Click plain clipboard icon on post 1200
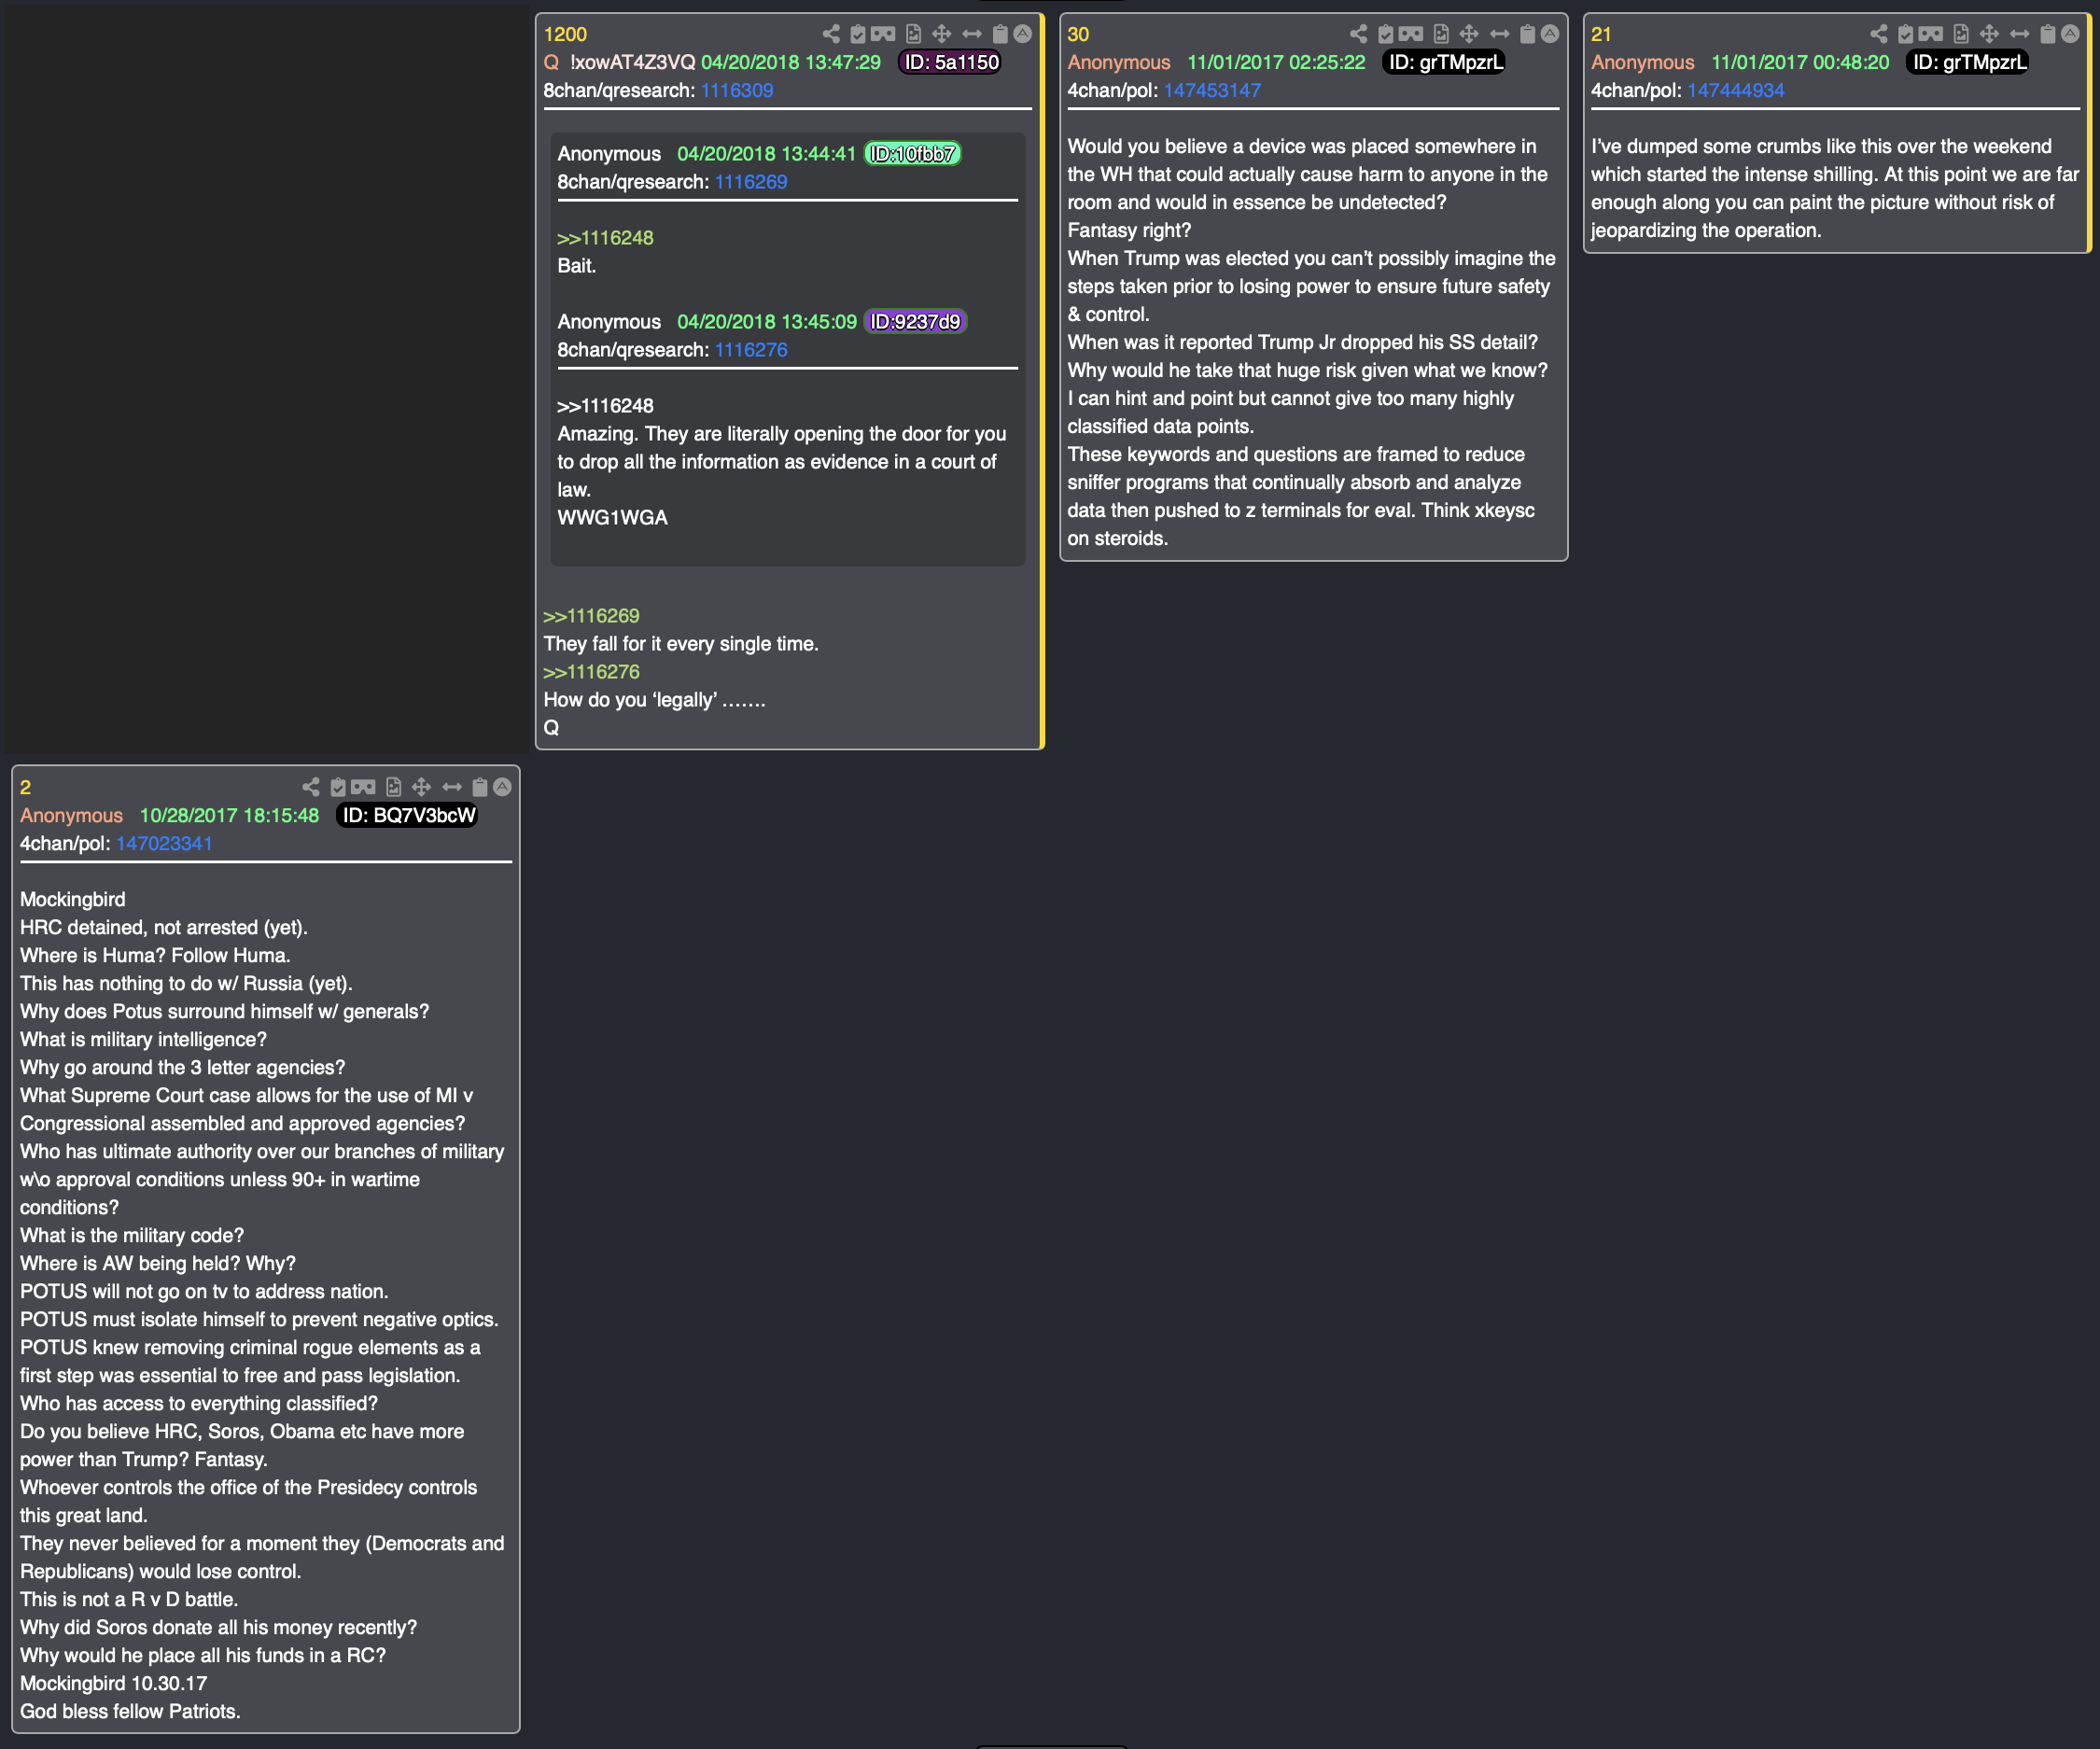 999,34
